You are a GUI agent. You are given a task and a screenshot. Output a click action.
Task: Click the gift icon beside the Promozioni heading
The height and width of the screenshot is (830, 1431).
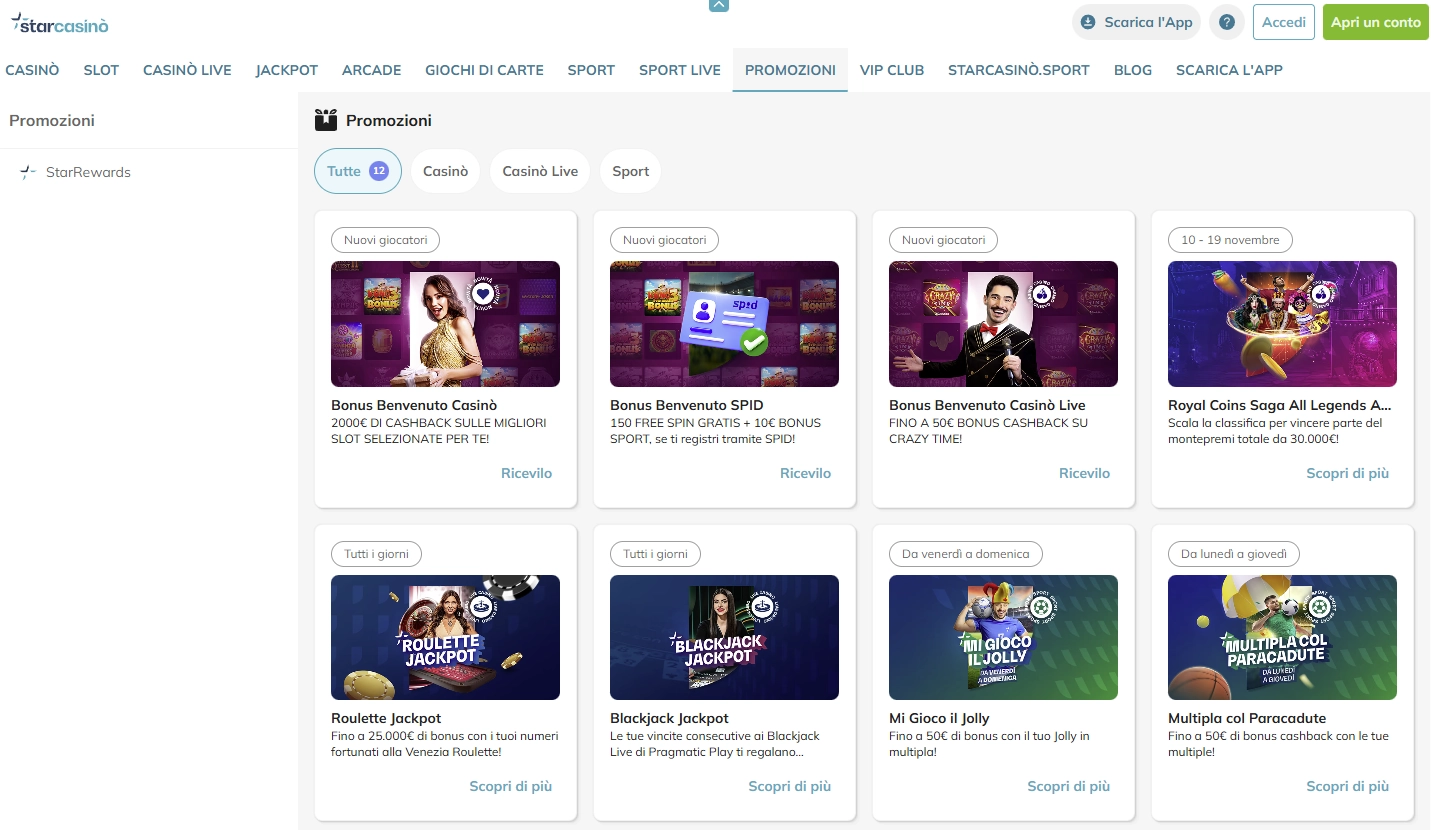coord(326,119)
